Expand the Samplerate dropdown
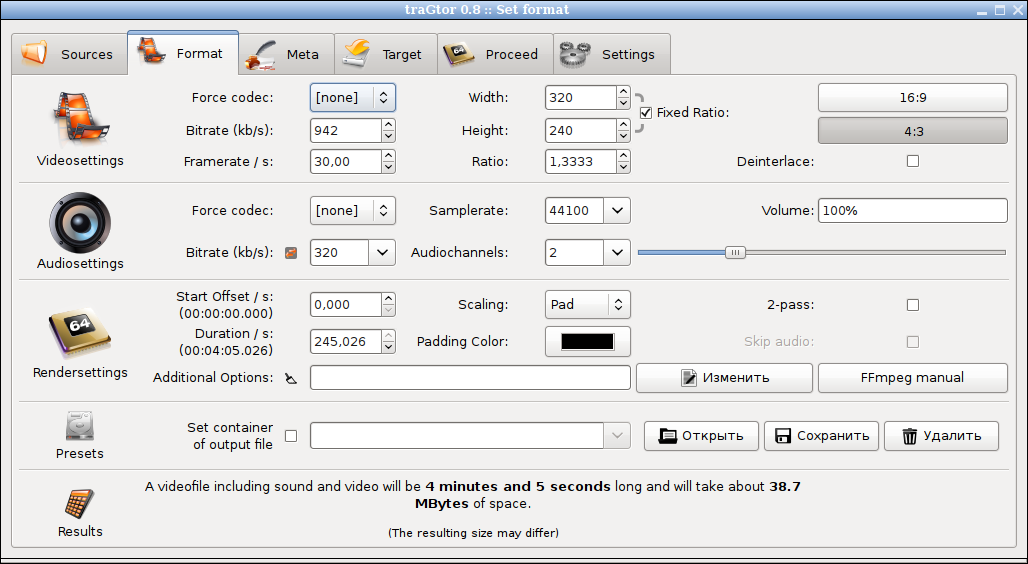 coord(617,211)
